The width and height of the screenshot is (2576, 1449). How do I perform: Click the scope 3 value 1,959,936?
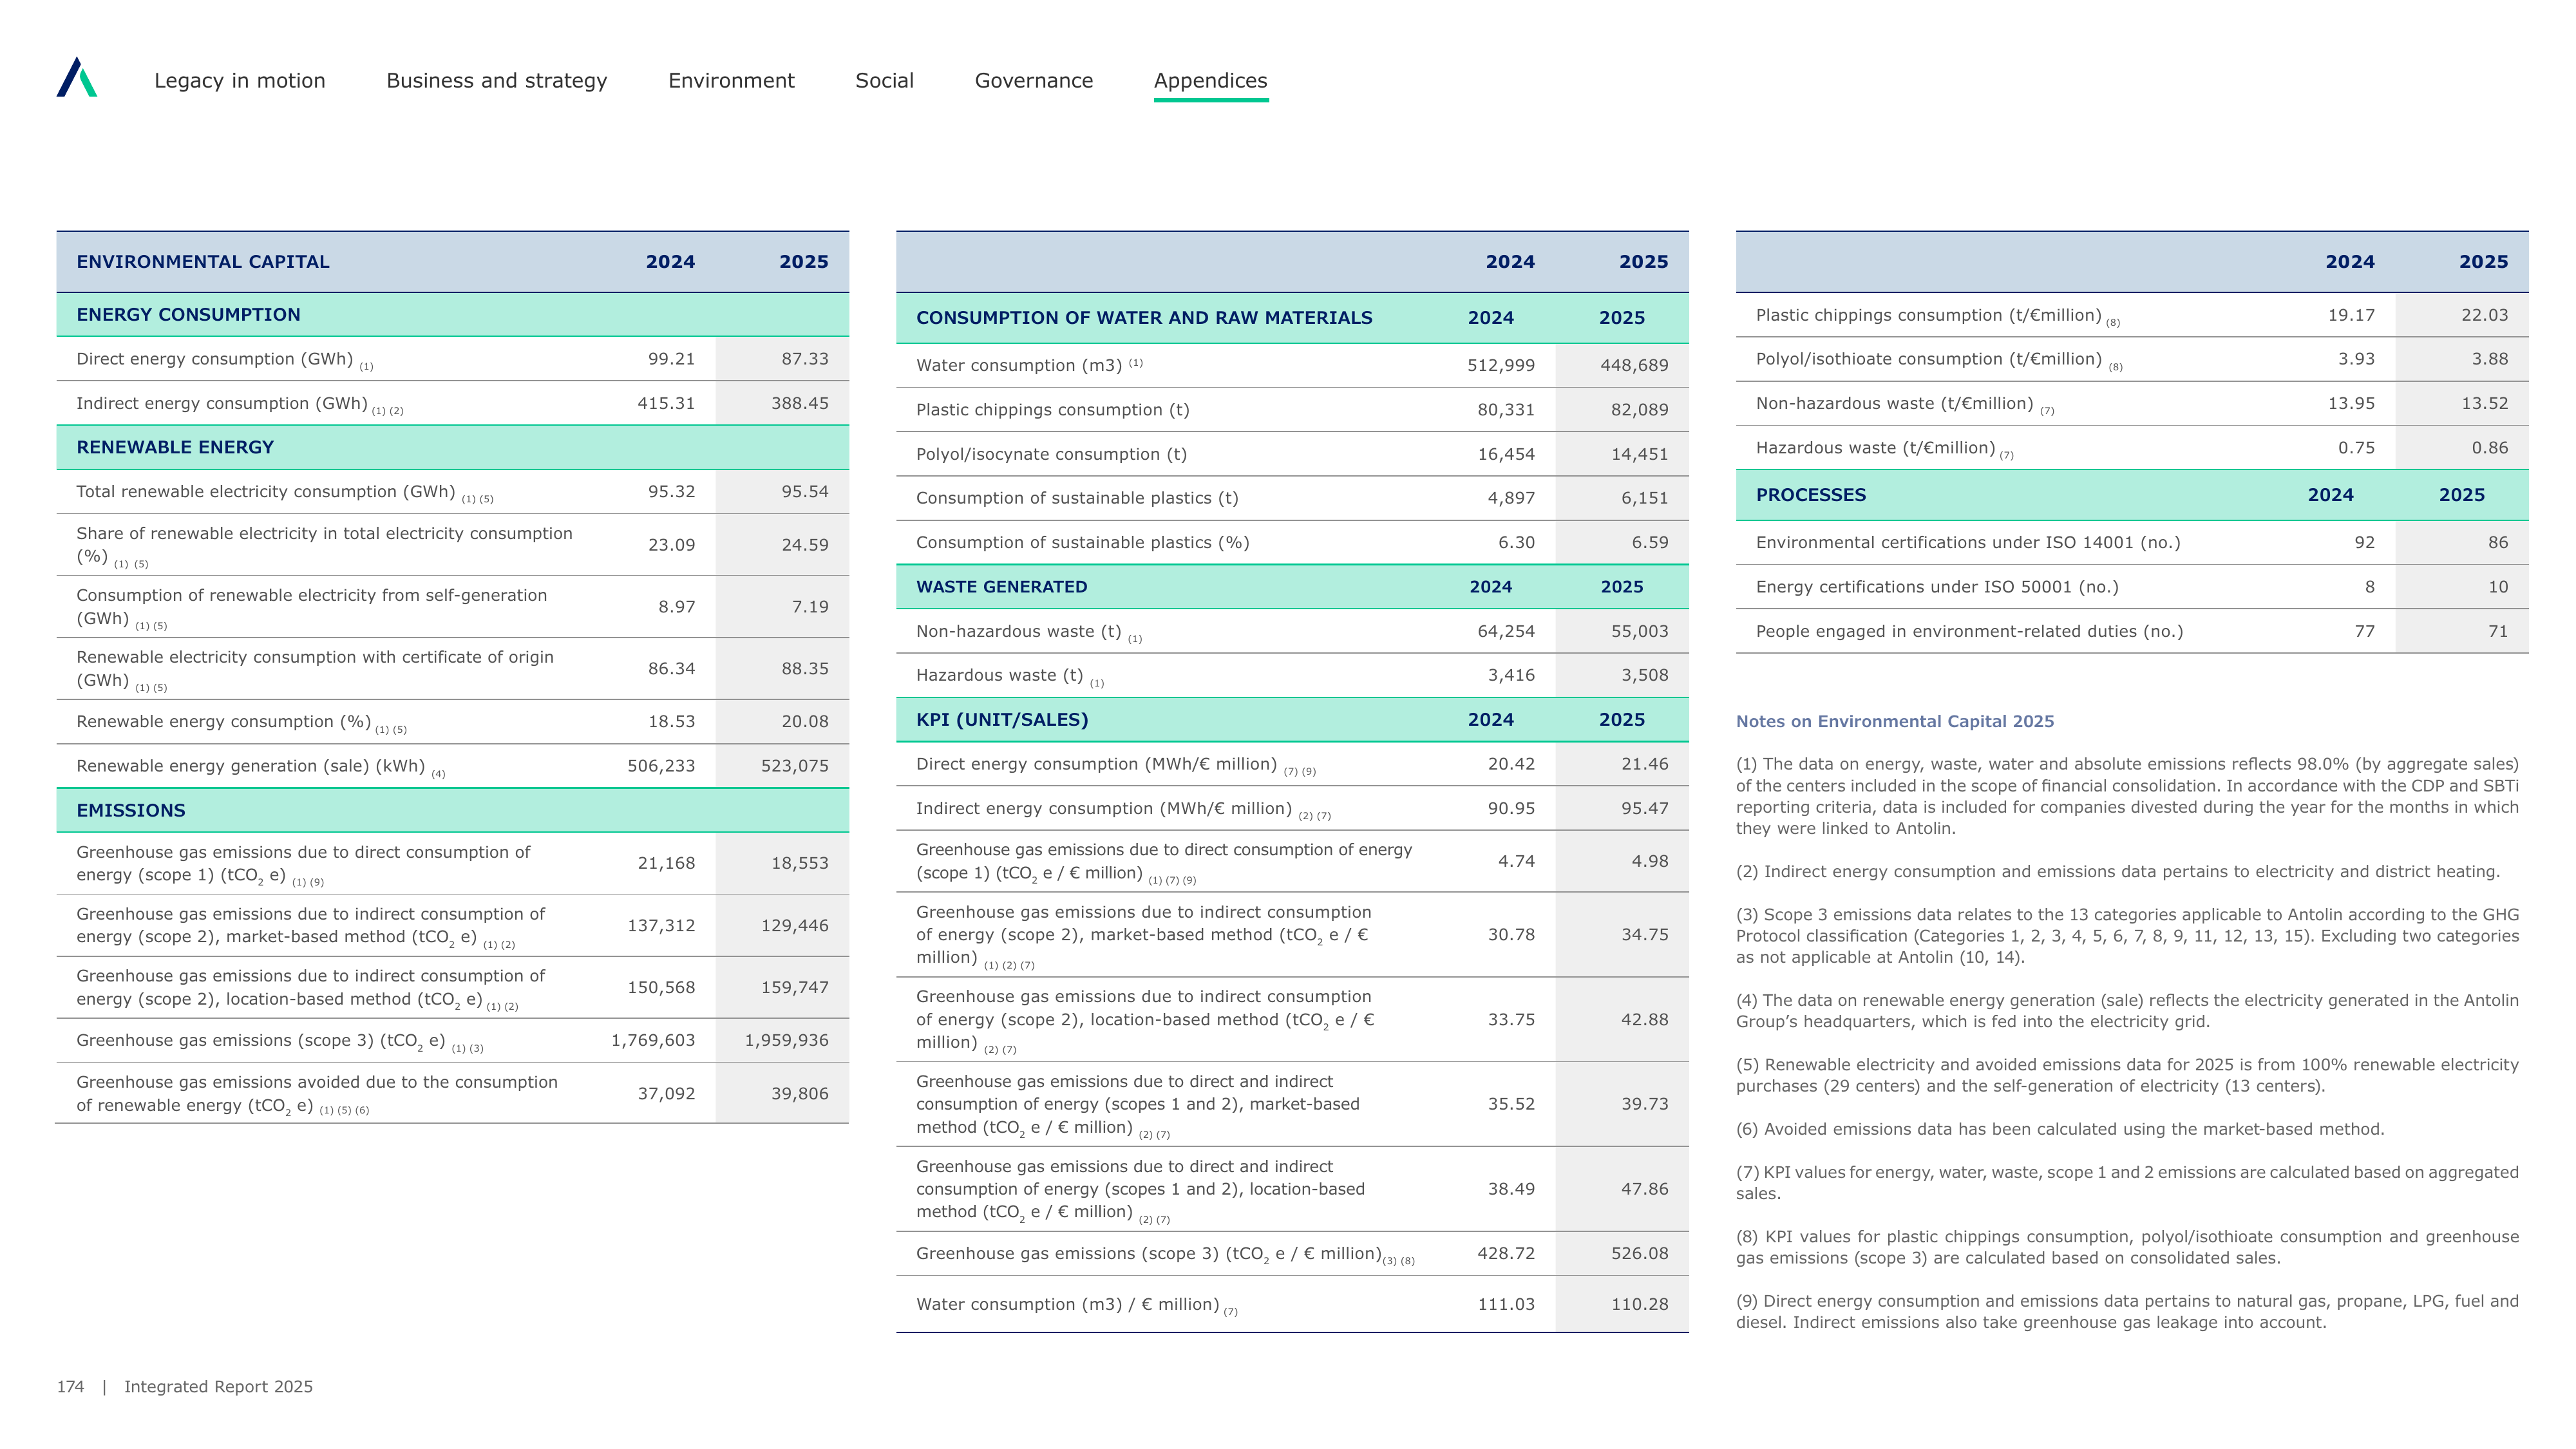click(786, 1040)
